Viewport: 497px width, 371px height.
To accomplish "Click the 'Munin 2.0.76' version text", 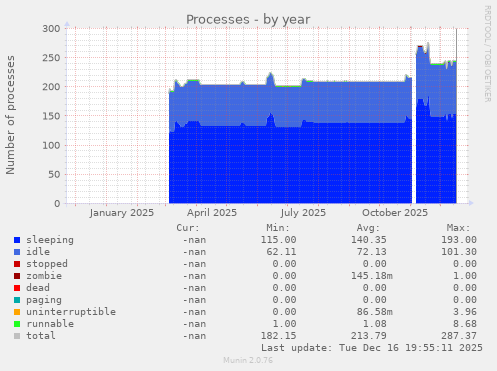I will [248, 360].
